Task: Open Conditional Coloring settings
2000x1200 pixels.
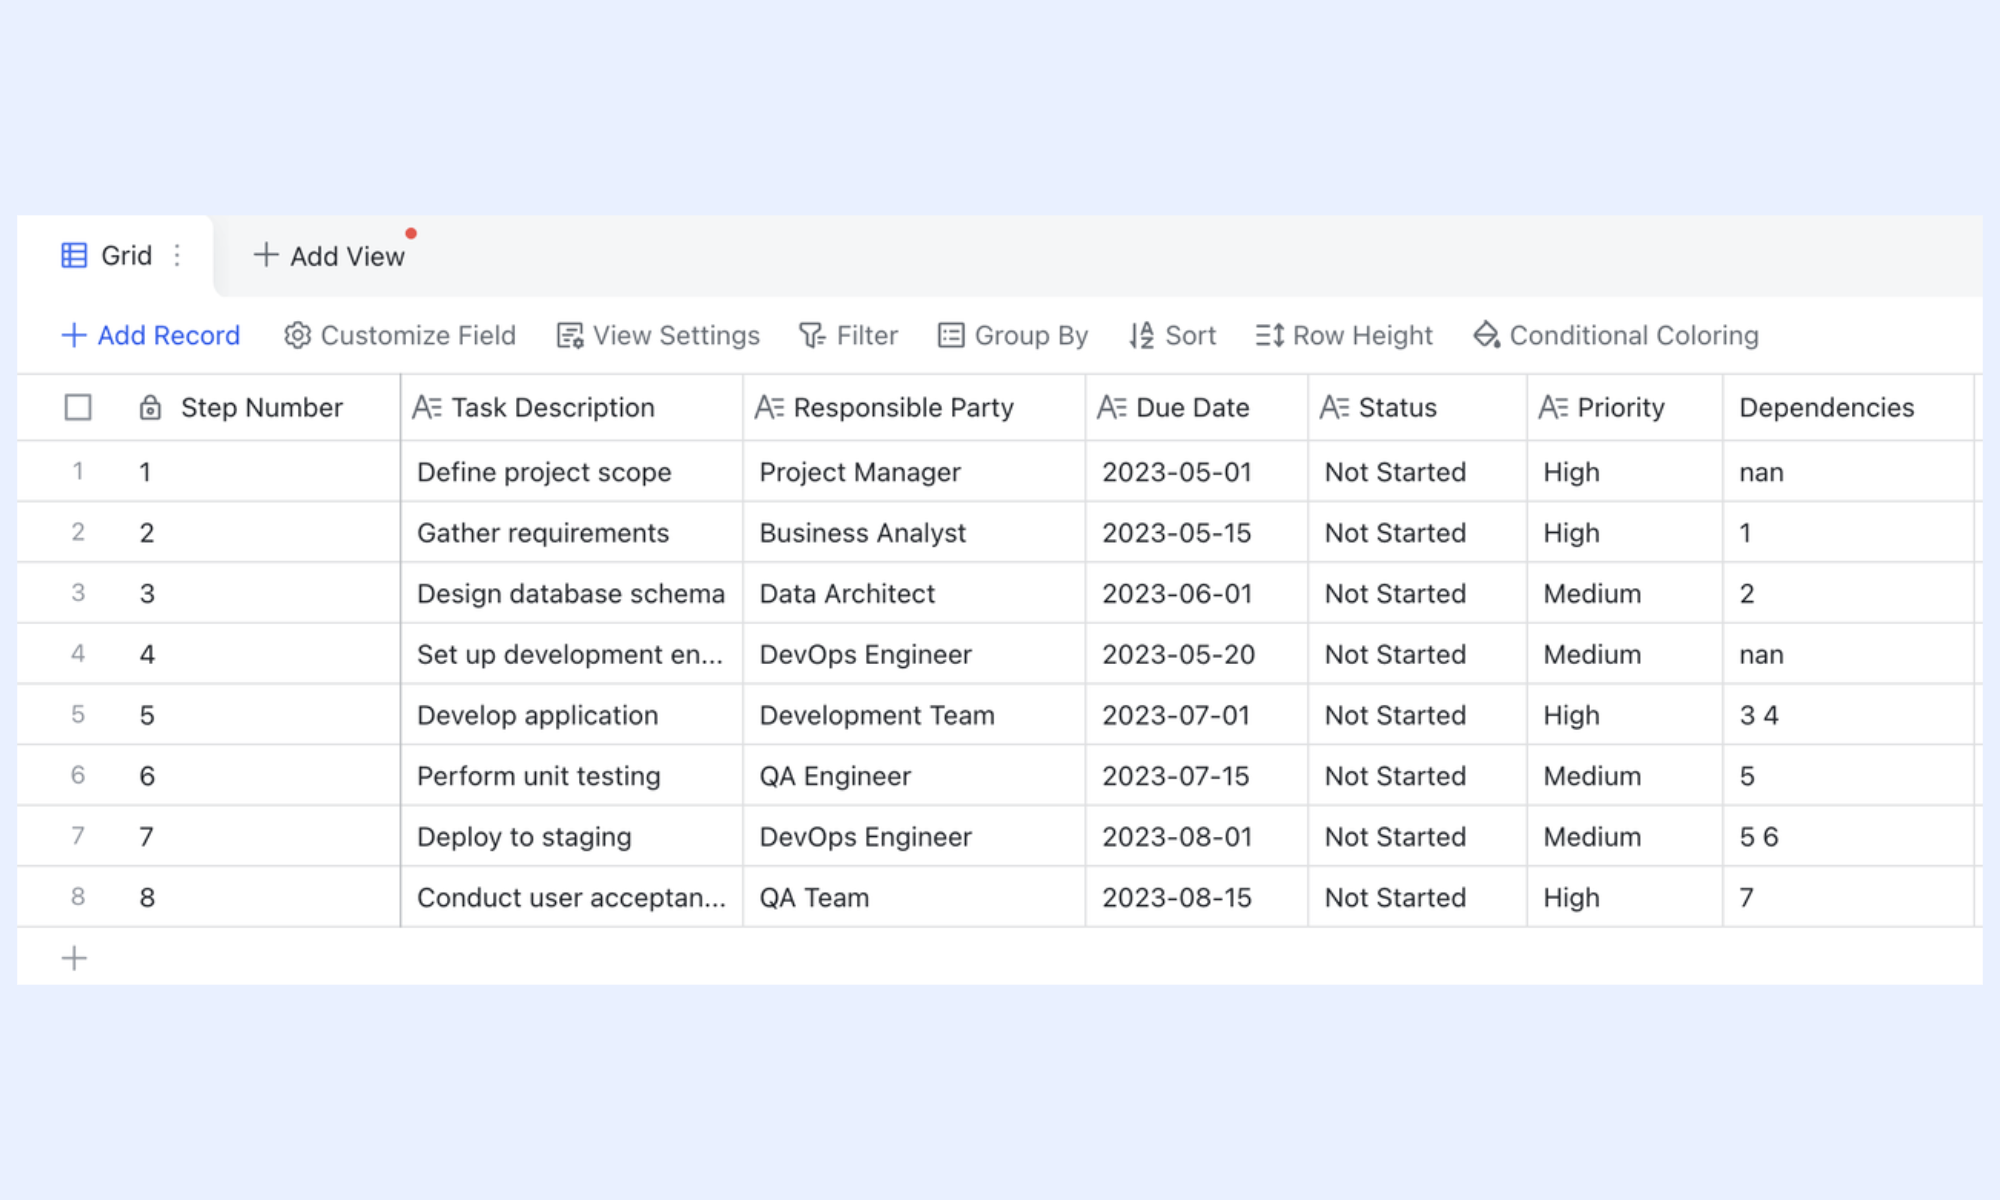Action: 1616,335
